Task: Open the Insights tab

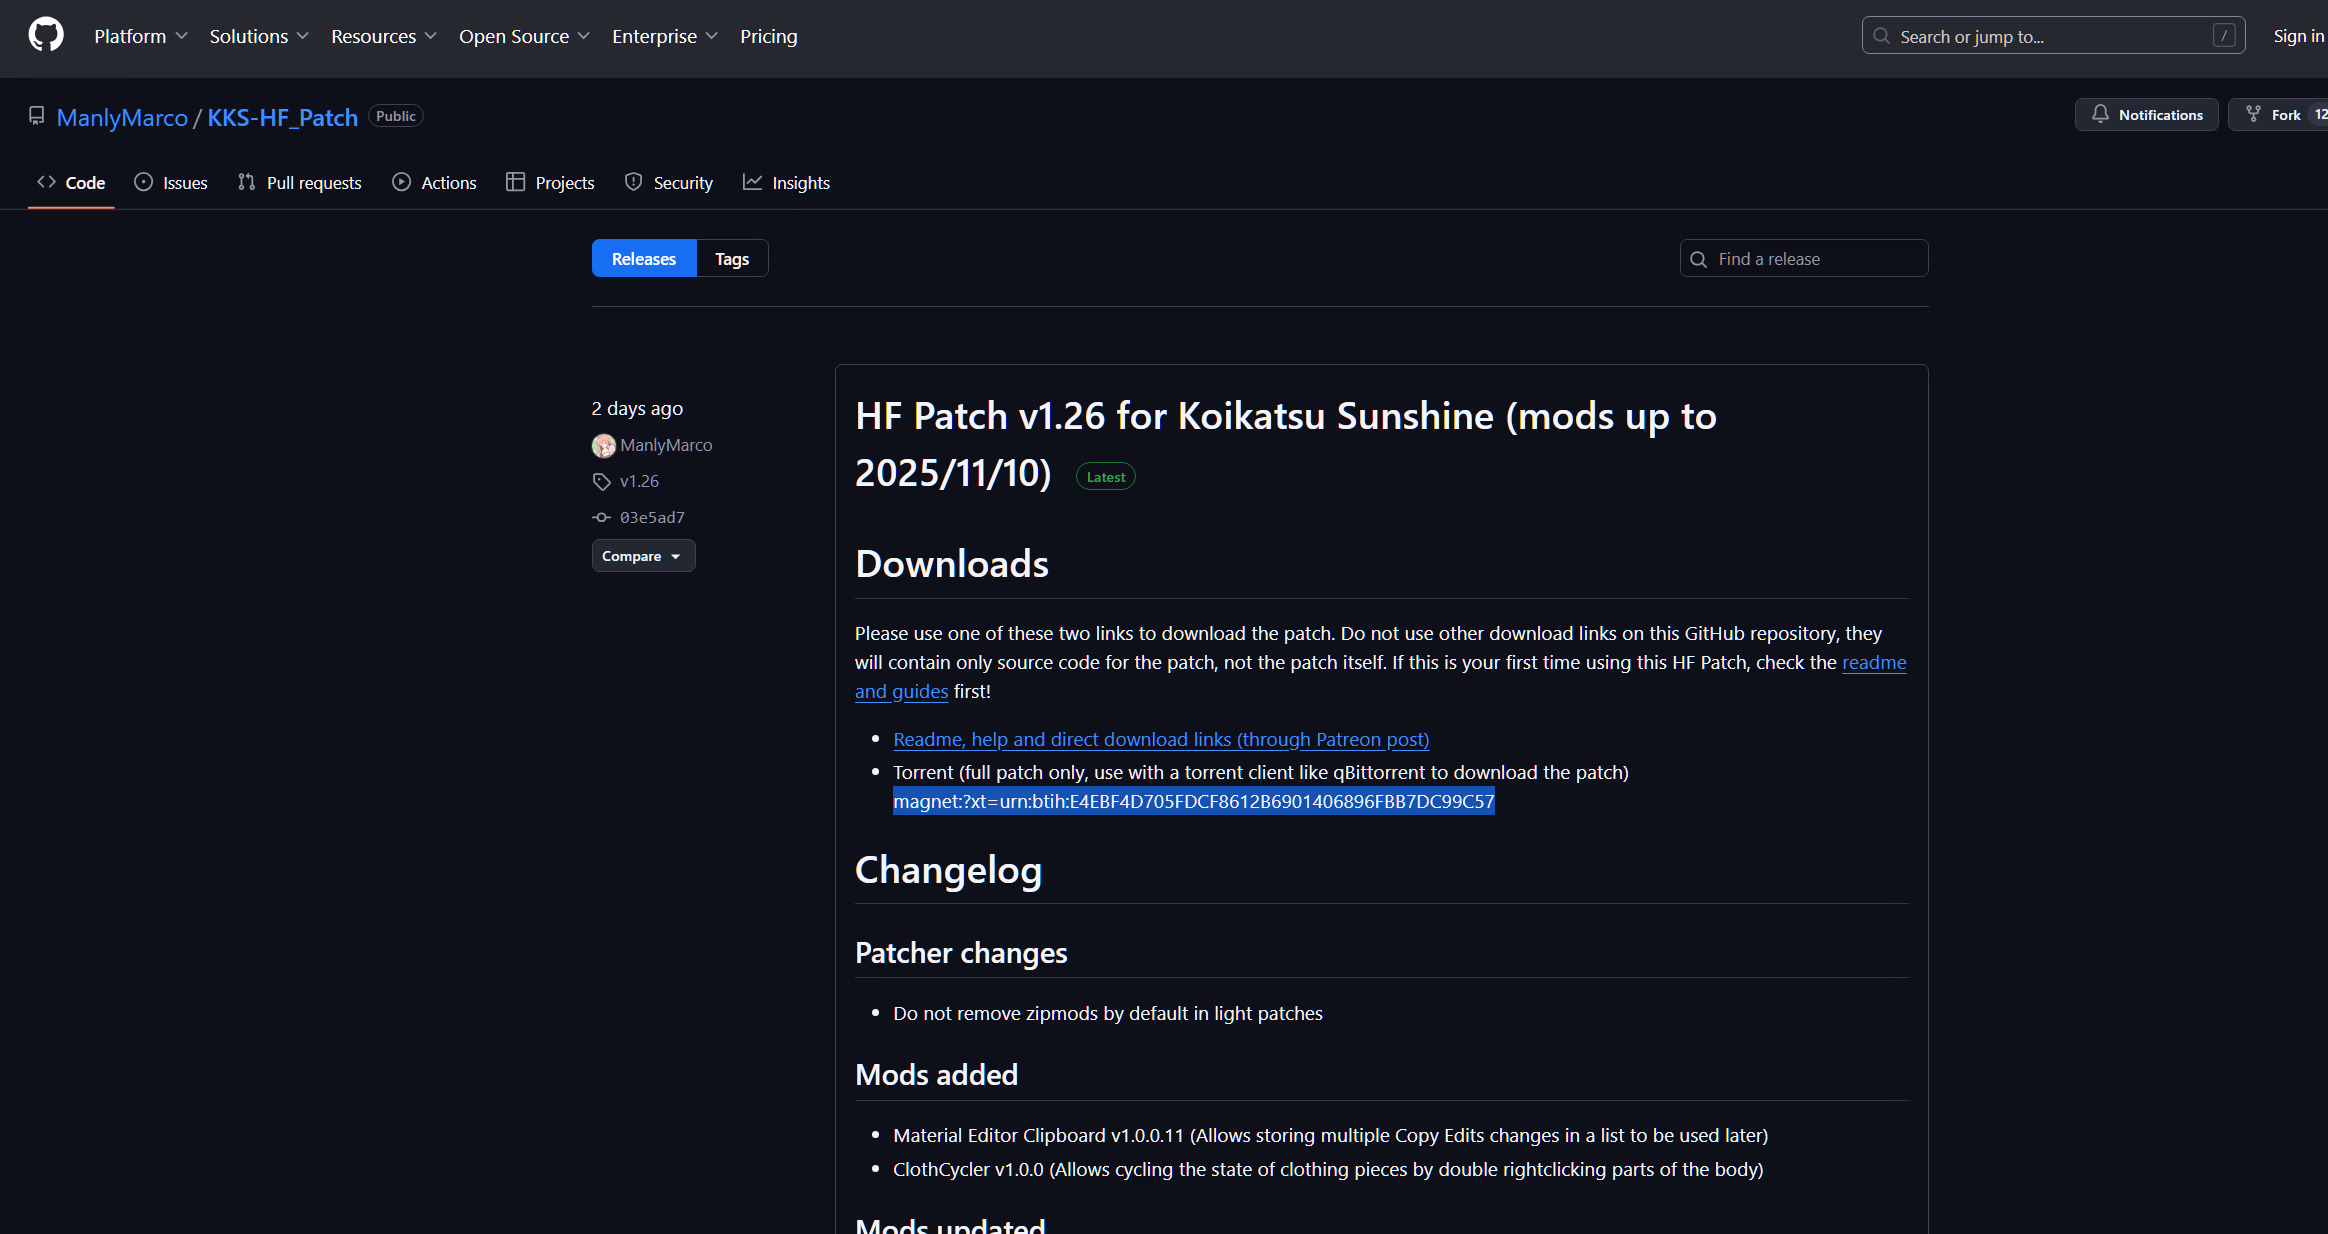Action: [786, 183]
